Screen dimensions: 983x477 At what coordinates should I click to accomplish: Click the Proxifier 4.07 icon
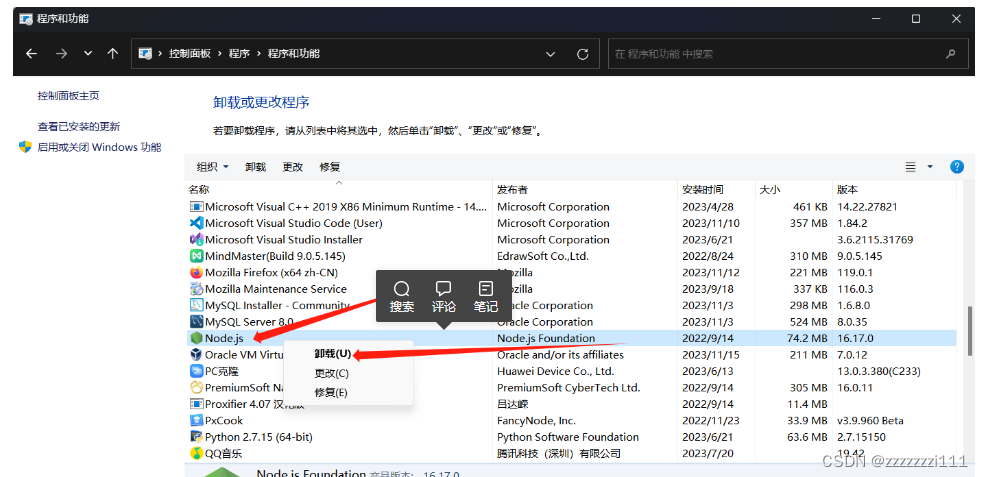pyautogui.click(x=196, y=404)
